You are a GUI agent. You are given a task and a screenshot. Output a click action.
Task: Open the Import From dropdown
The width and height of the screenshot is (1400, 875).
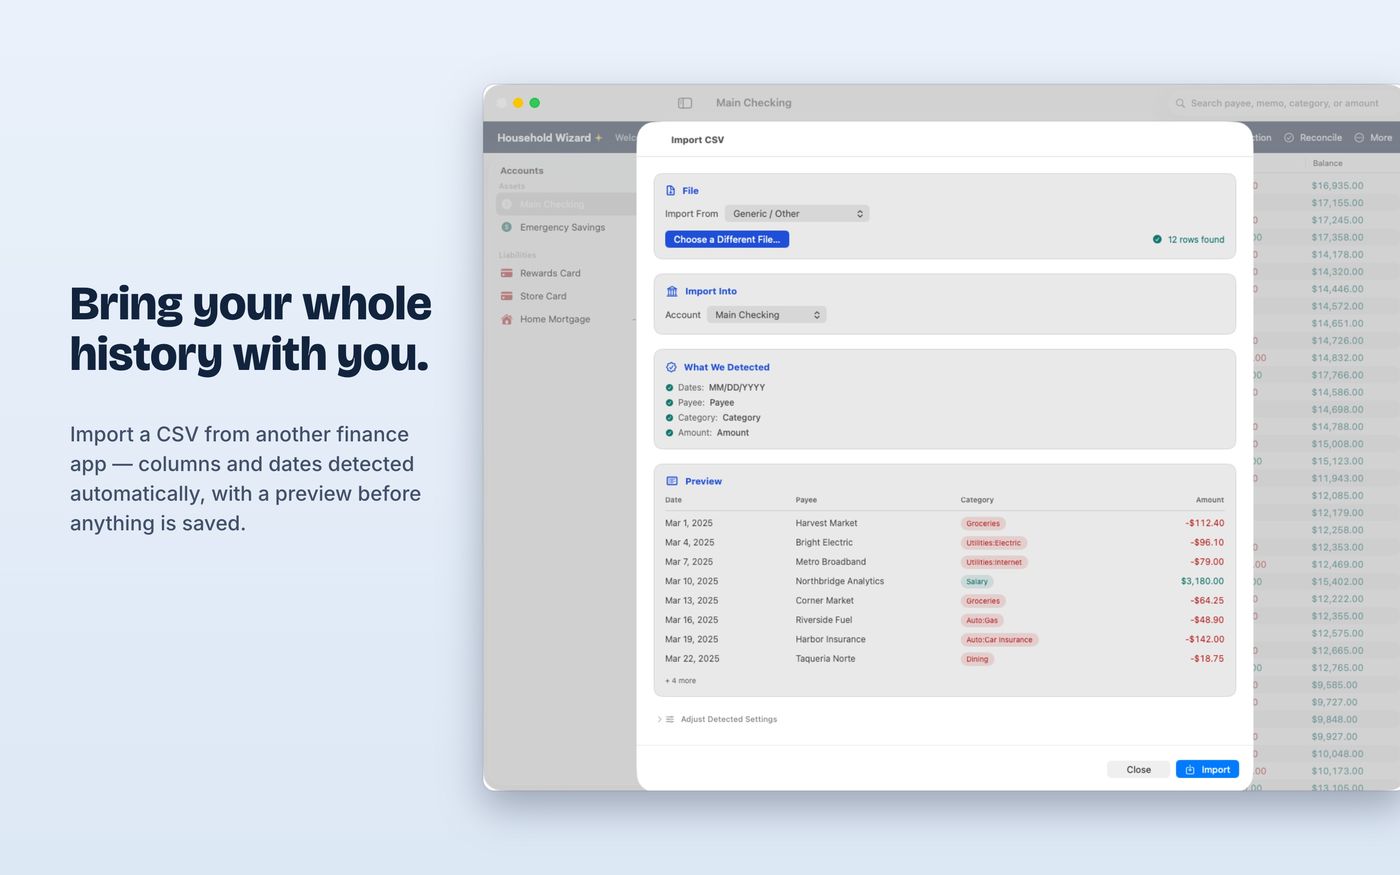point(797,214)
